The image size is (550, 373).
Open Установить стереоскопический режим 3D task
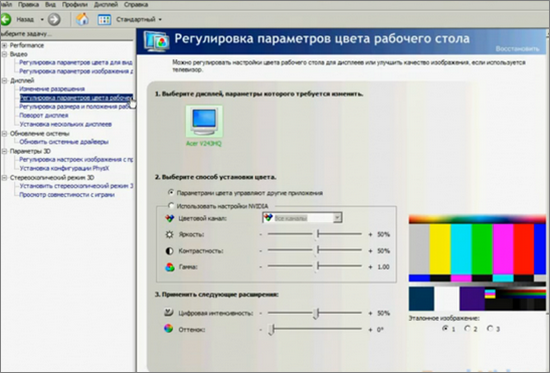coord(76,186)
